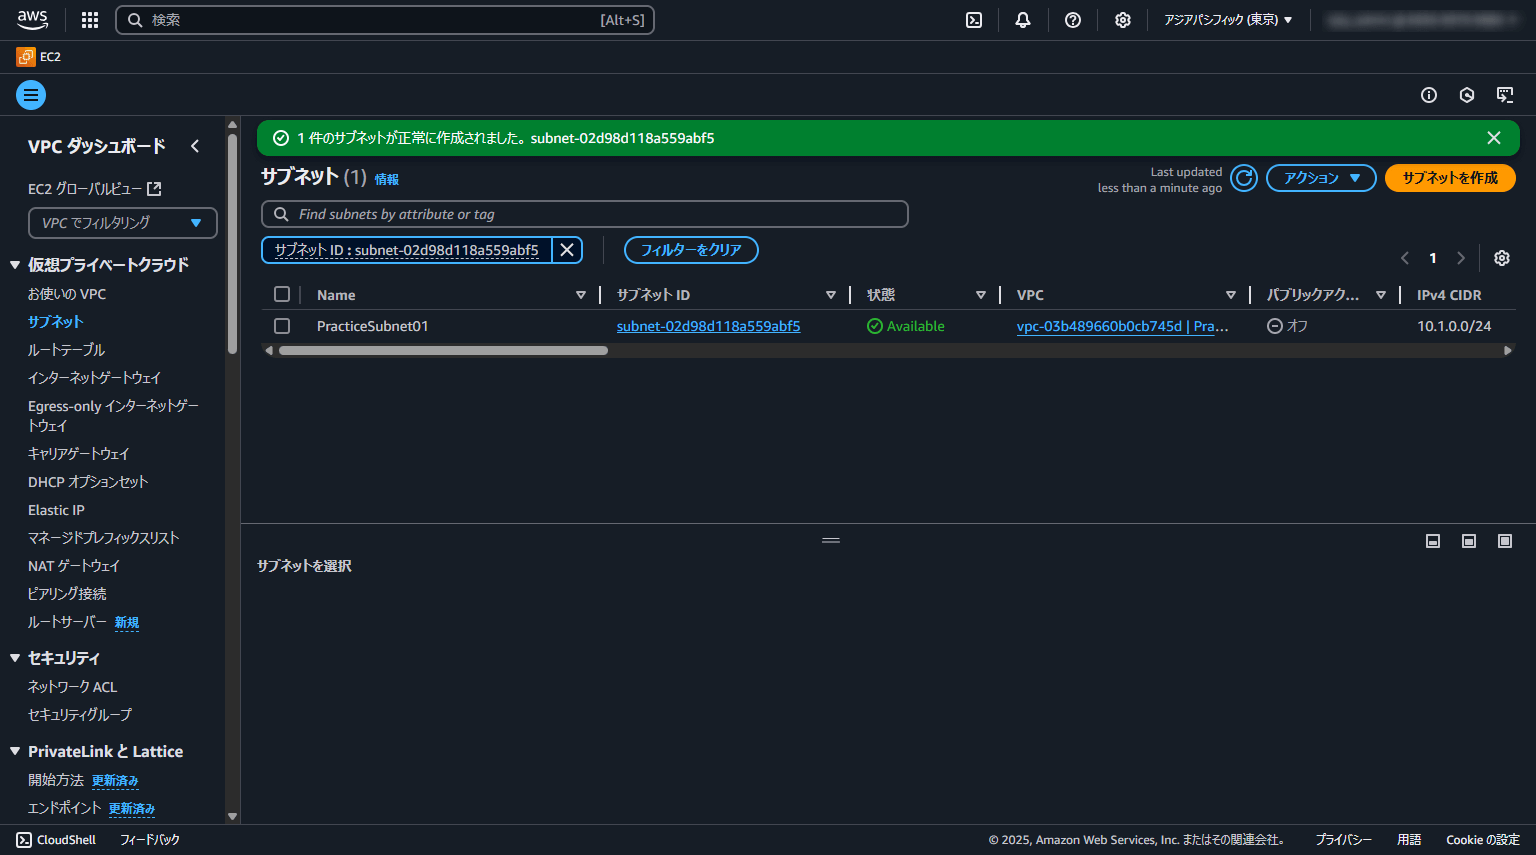Launch CloudShell from the top bar icon
Image resolution: width=1536 pixels, height=855 pixels.
974,20
